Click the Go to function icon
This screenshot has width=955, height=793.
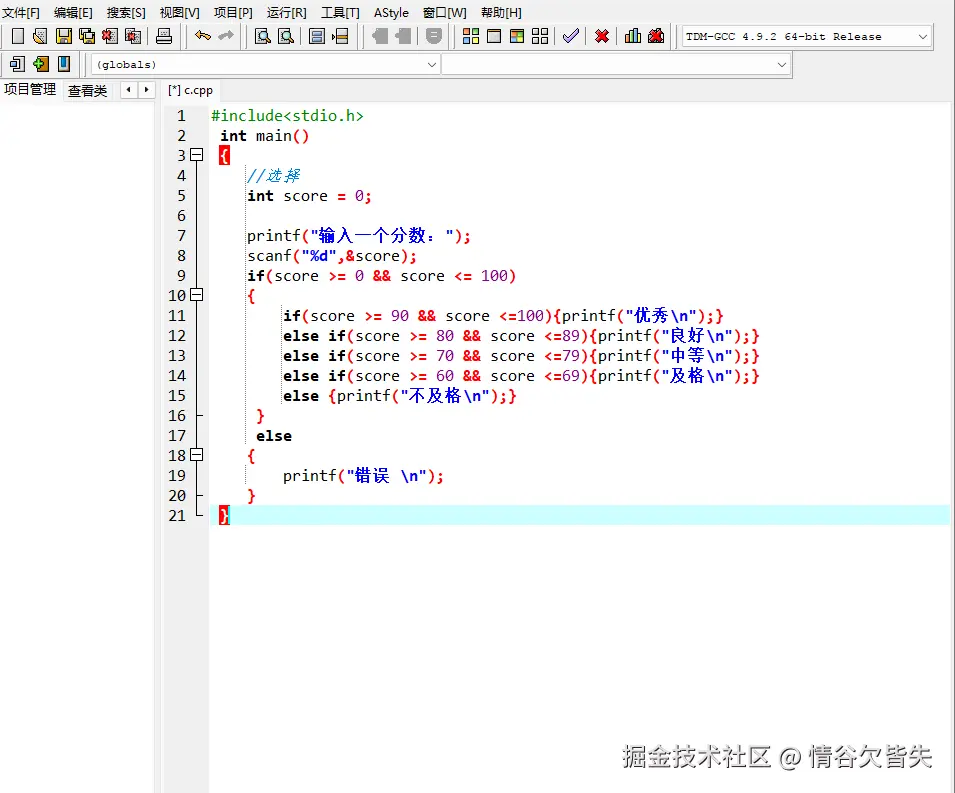click(317, 37)
